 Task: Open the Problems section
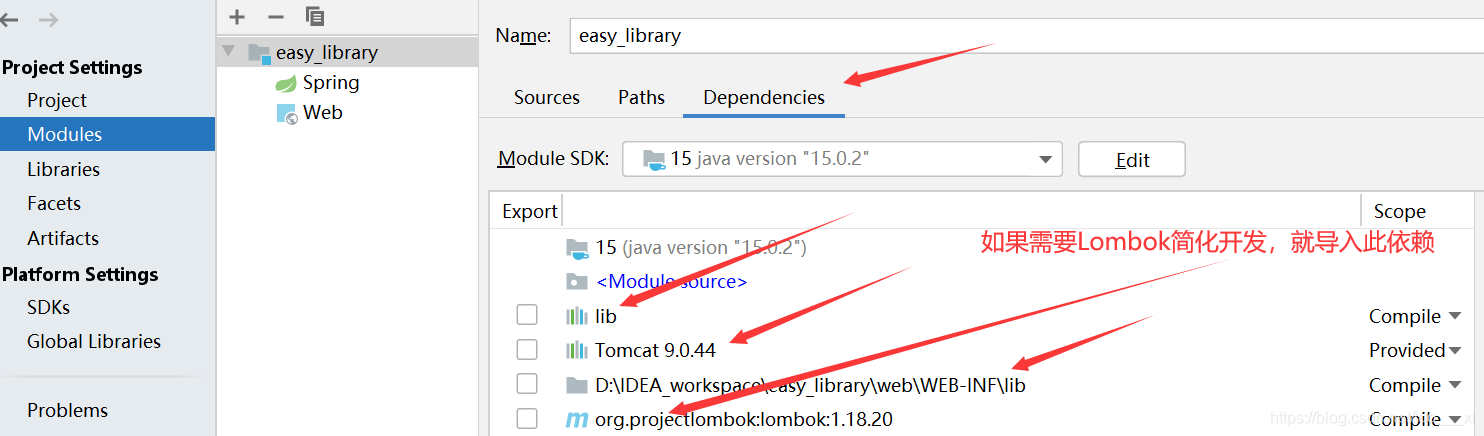pos(67,410)
